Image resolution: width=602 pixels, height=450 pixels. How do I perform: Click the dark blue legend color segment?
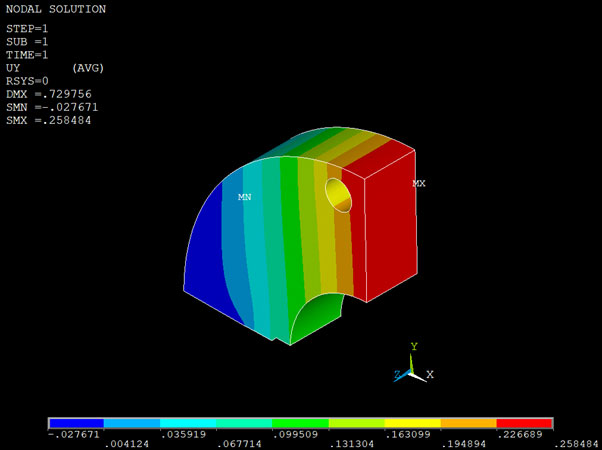pos(76,423)
